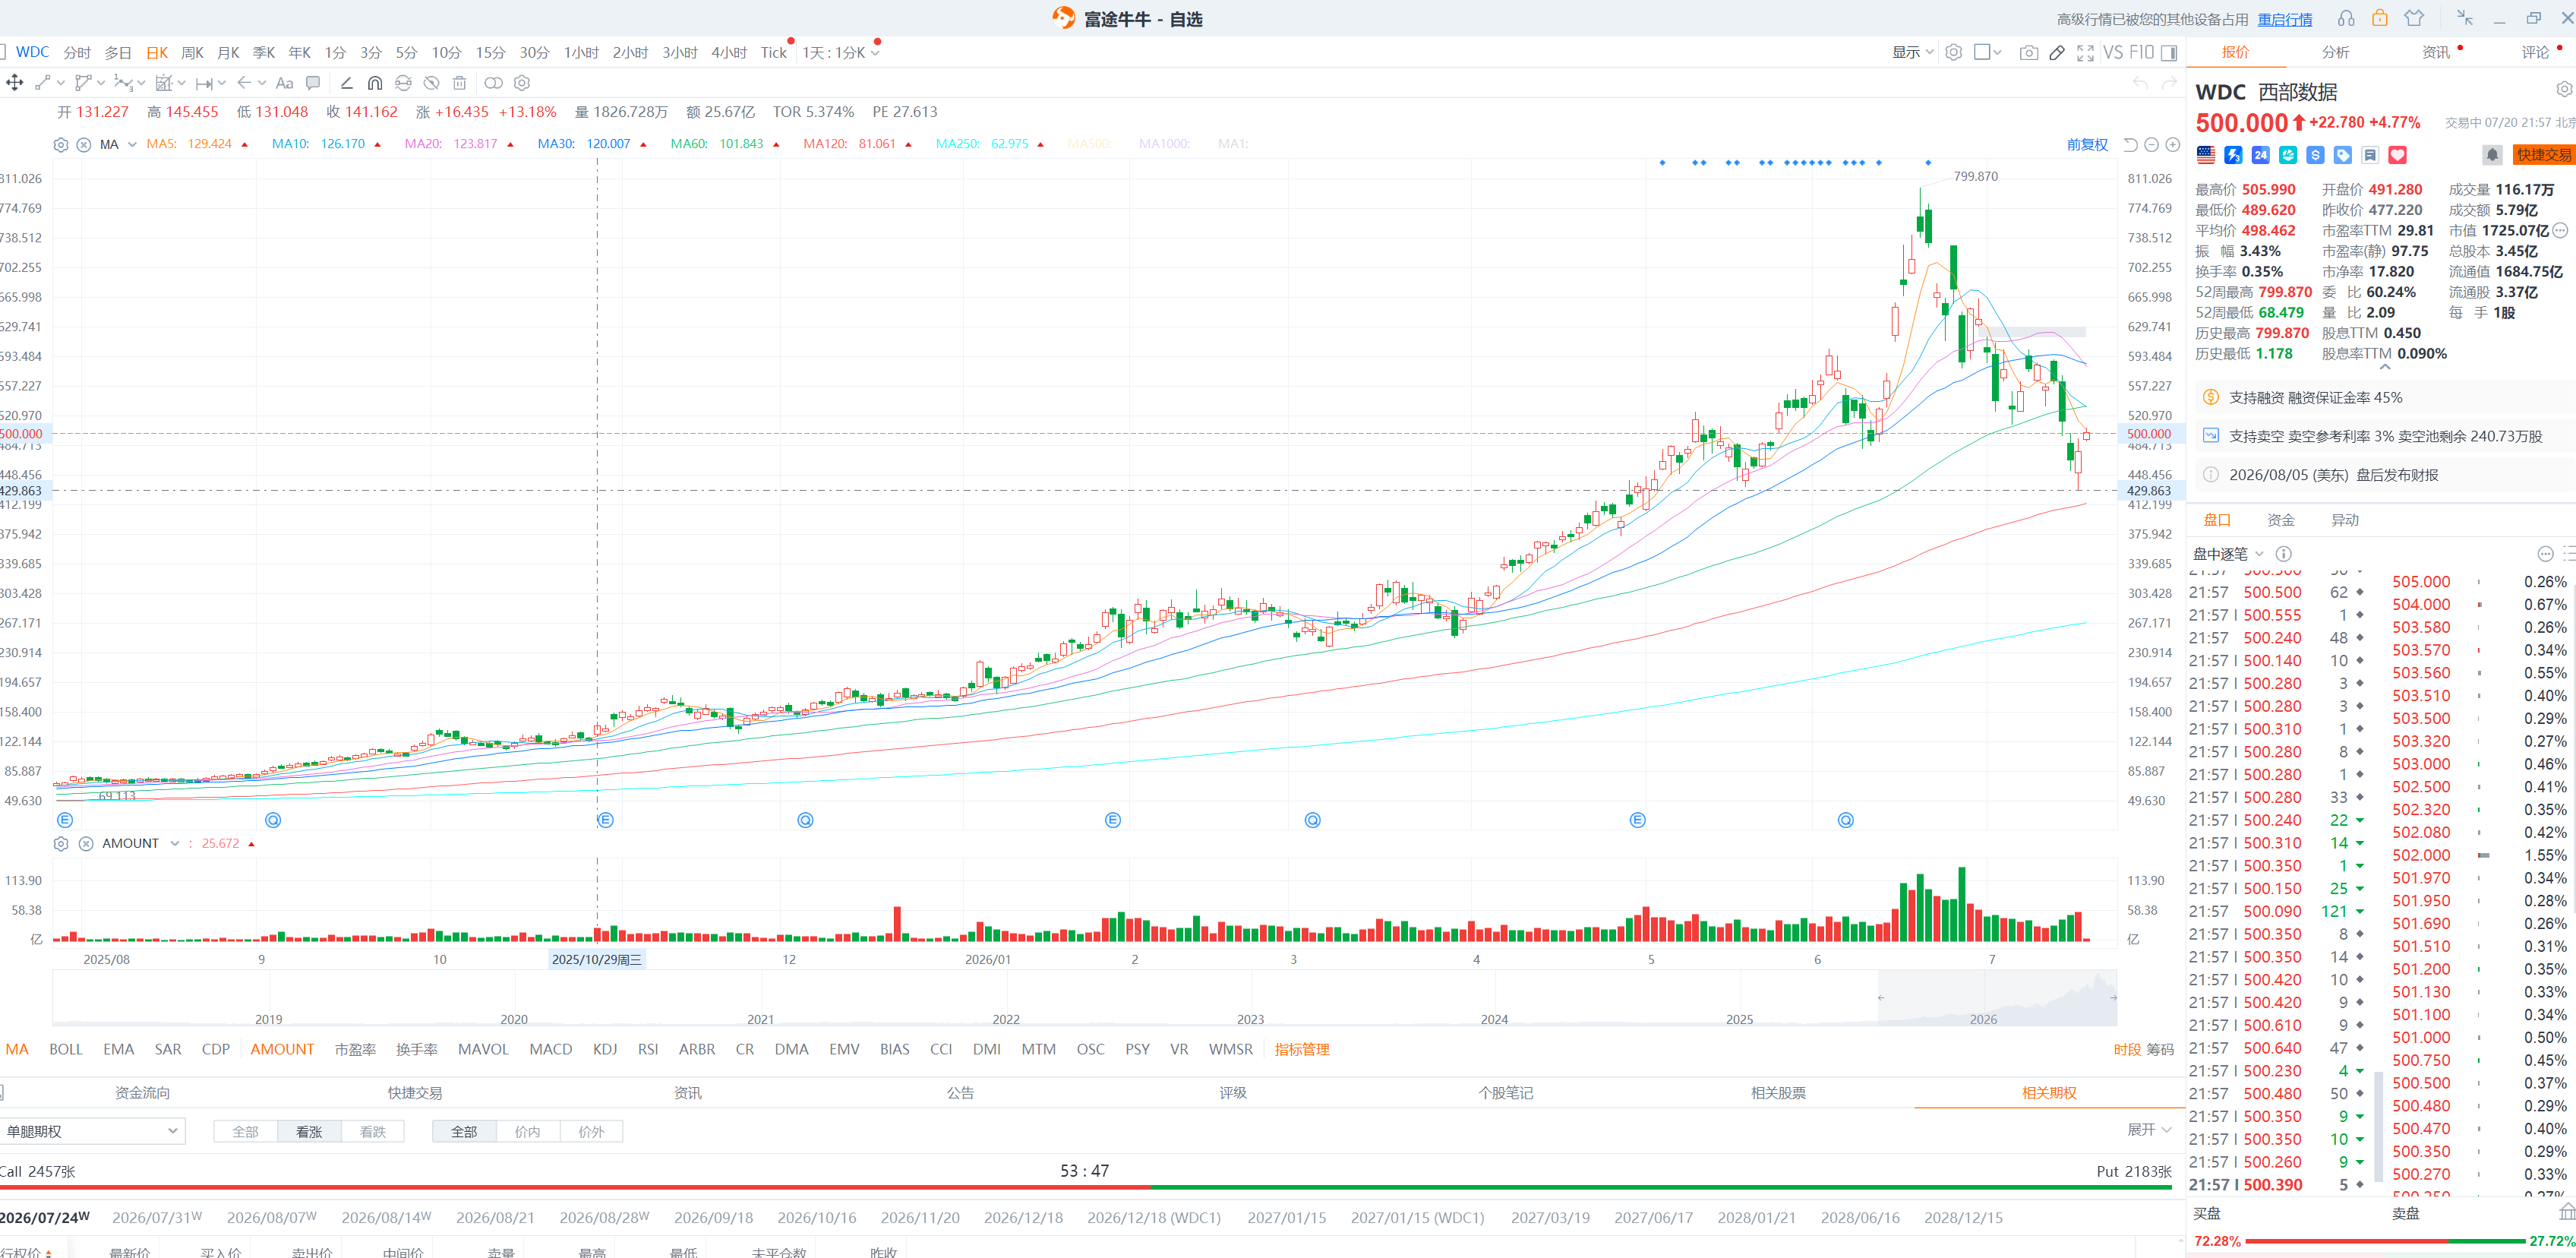Open the 资金流向 bottom tab

tap(142, 1093)
